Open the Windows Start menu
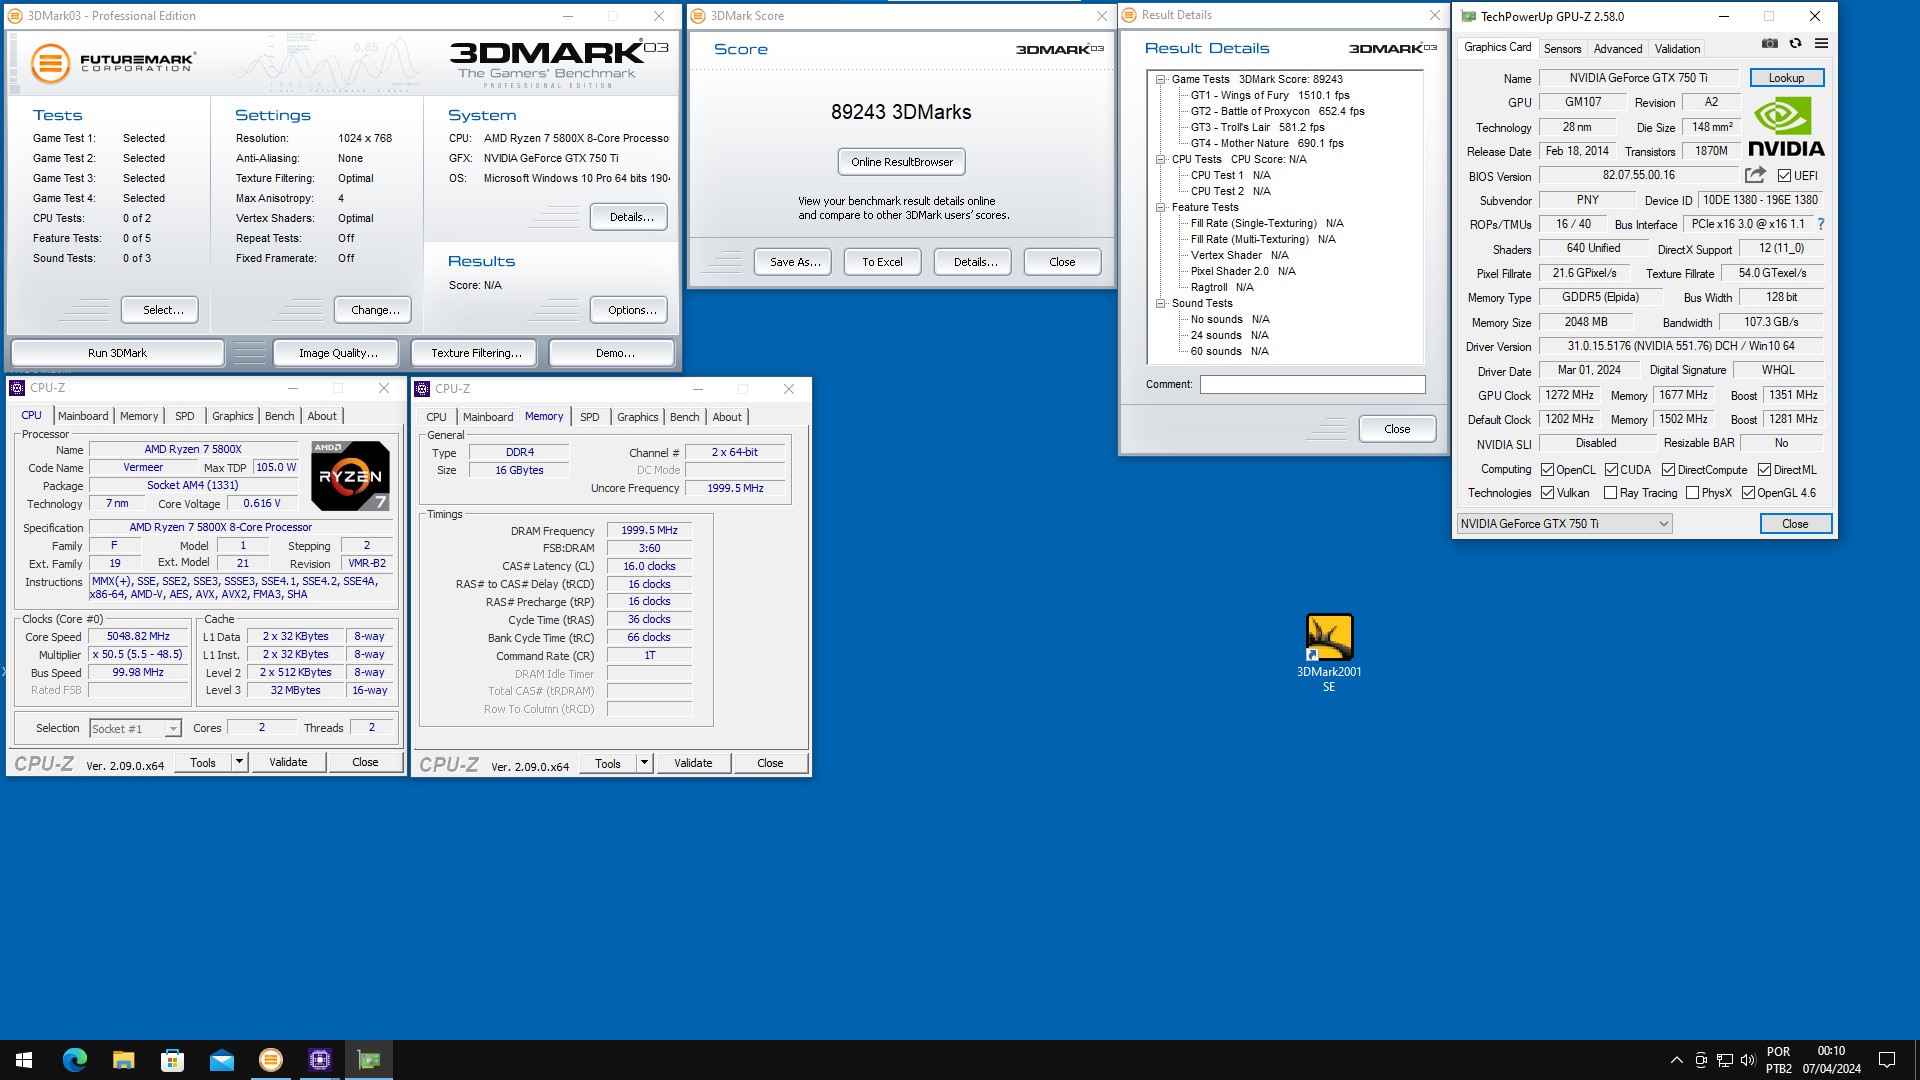1920x1080 pixels. coord(24,1060)
